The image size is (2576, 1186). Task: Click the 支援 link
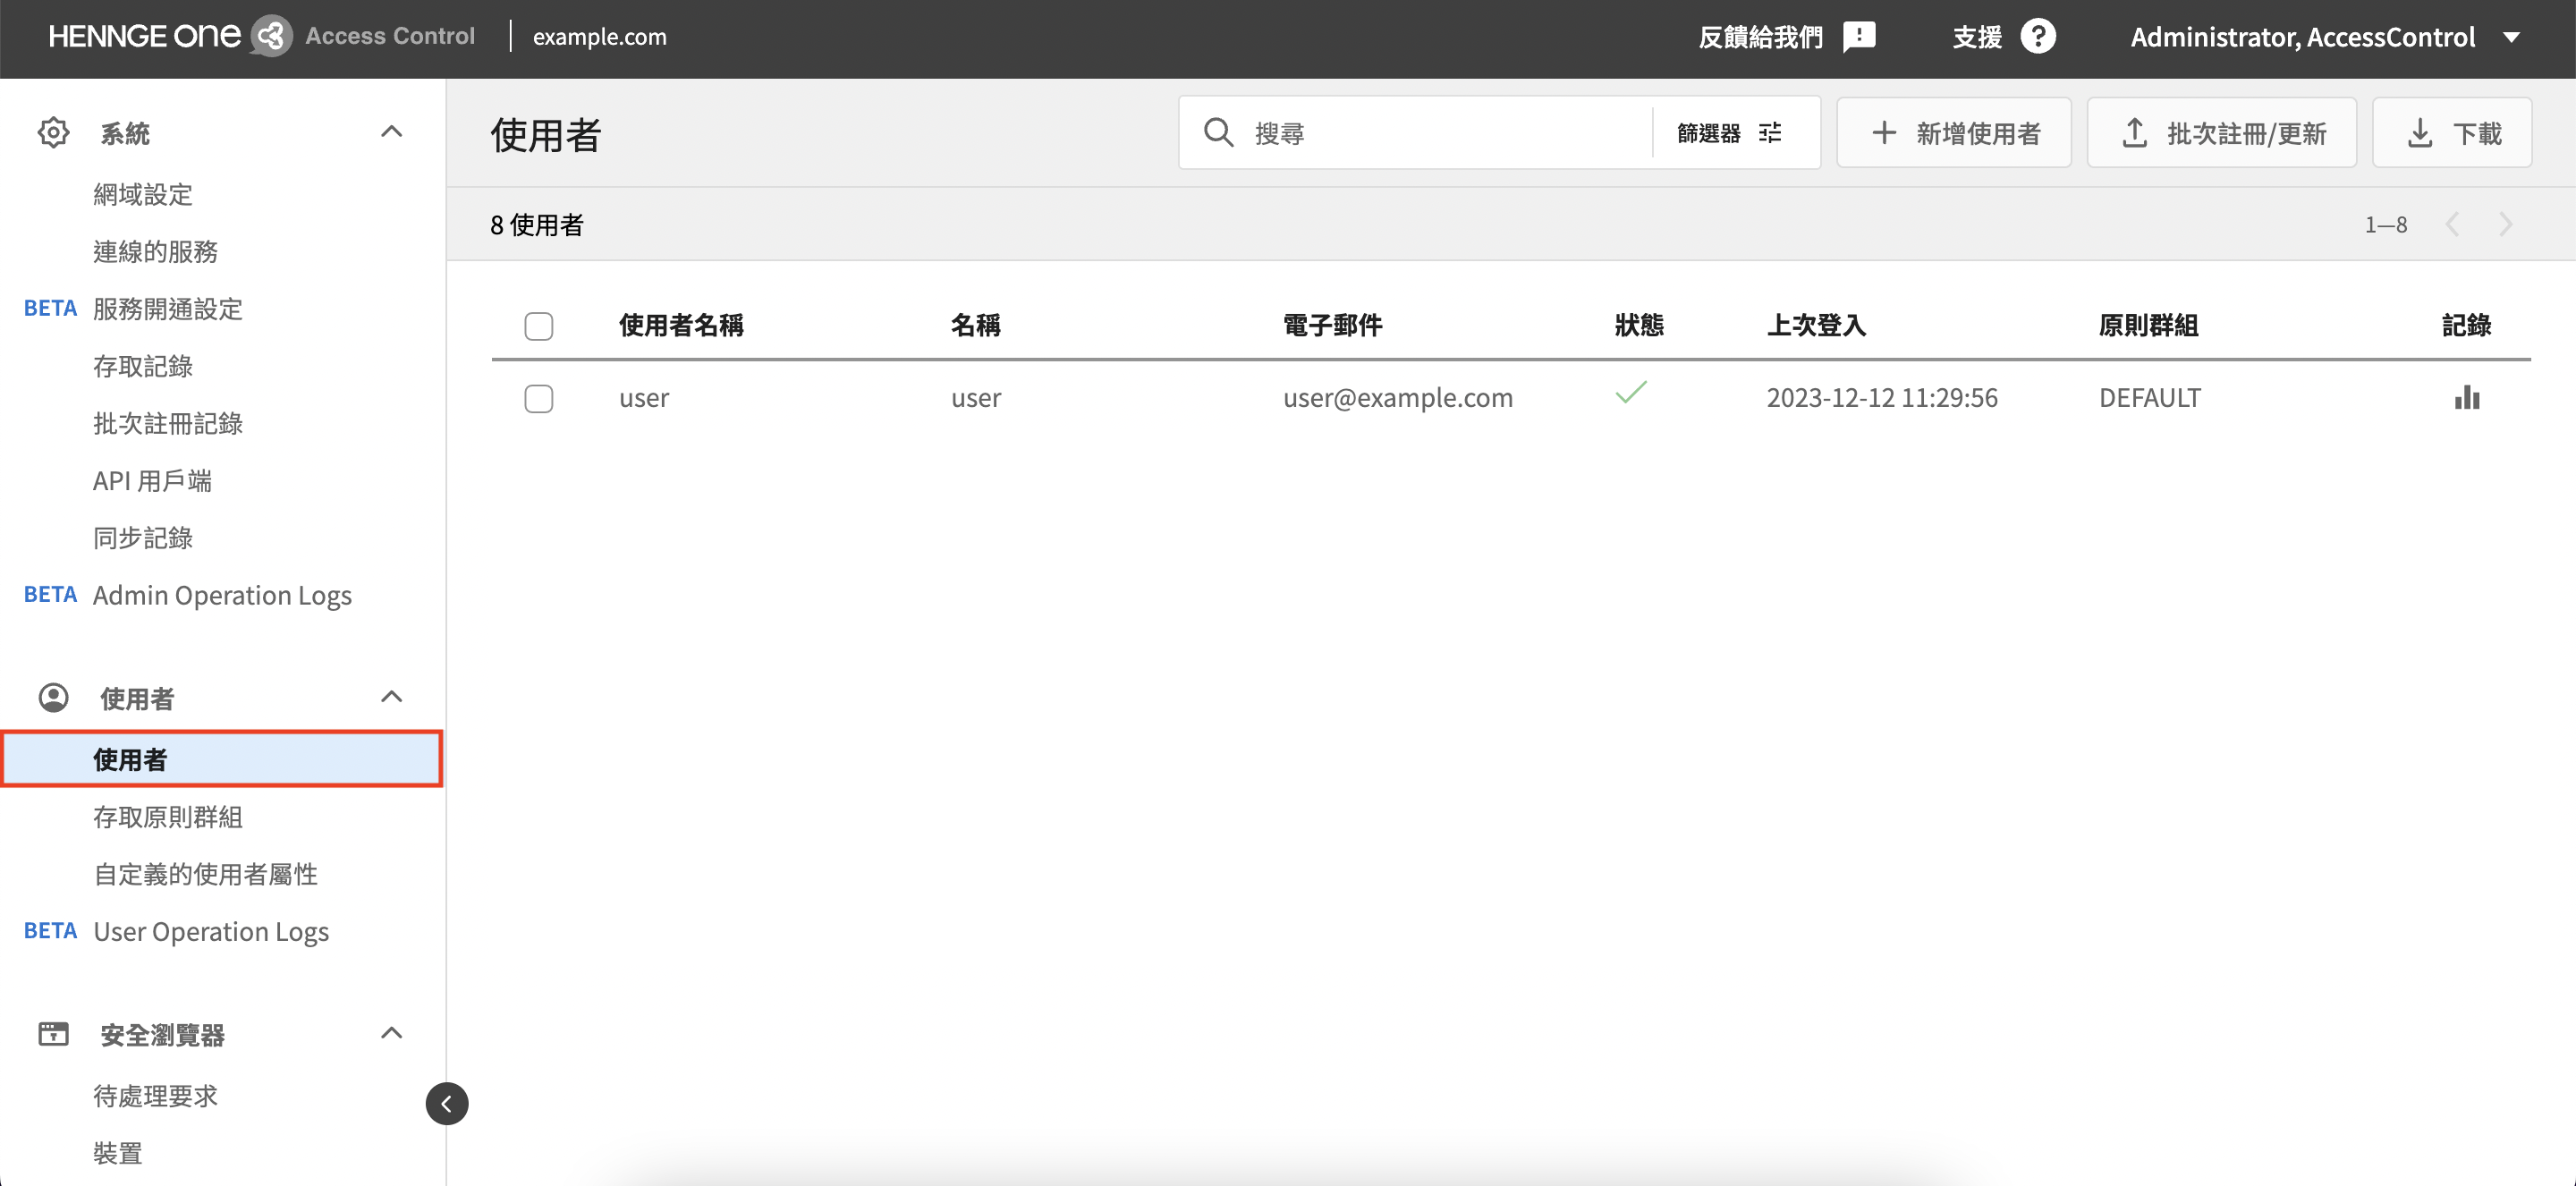click(1977, 37)
